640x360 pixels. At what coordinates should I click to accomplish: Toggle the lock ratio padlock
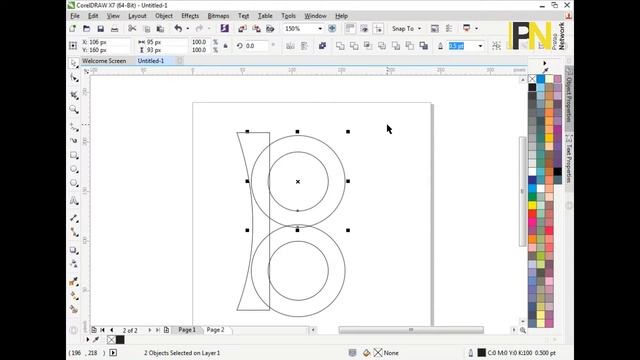225,46
